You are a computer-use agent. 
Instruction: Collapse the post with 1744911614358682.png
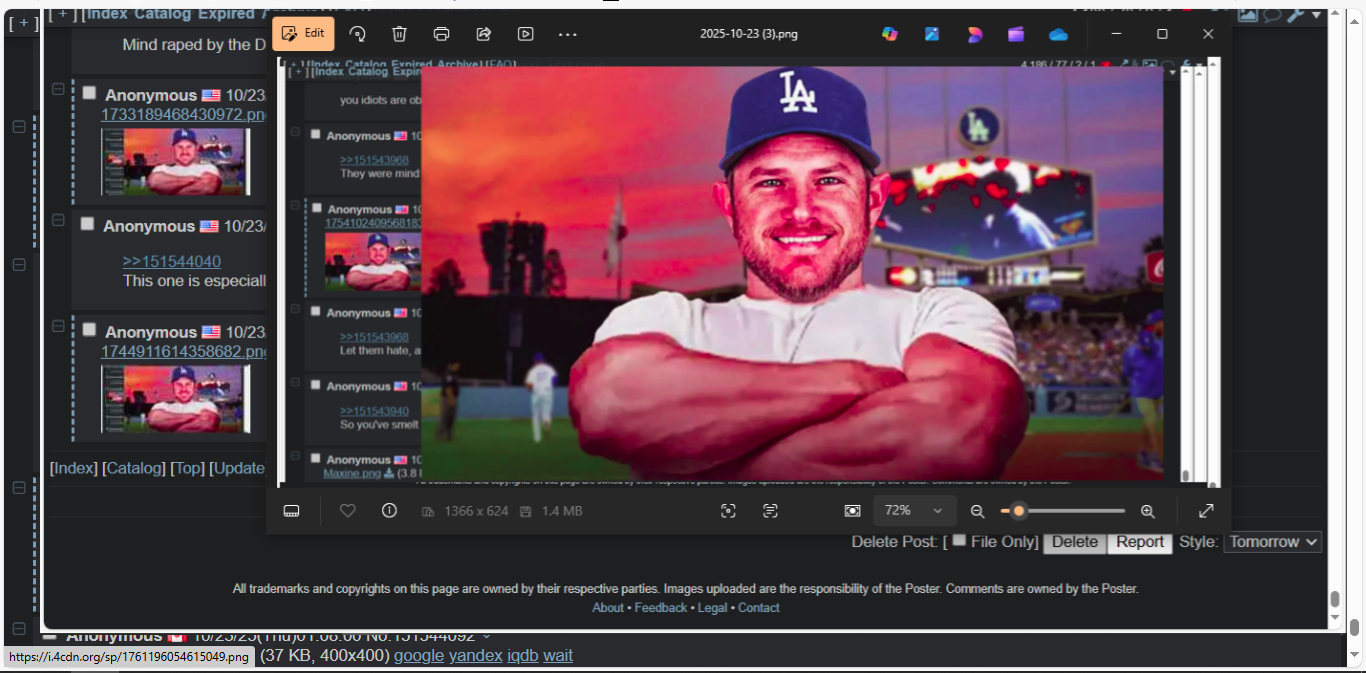point(58,326)
